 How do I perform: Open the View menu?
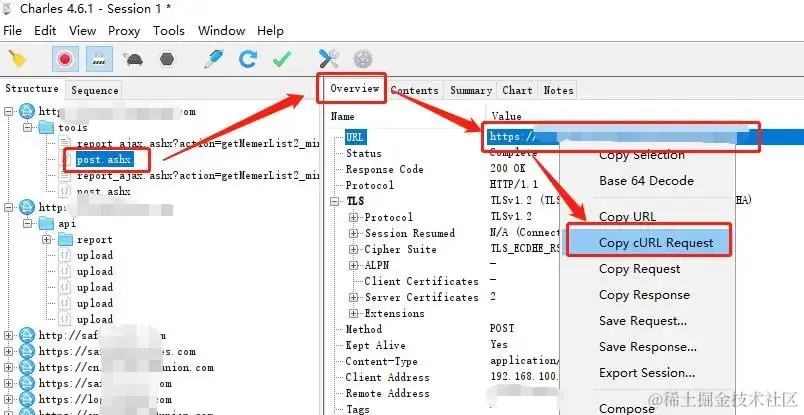point(83,31)
